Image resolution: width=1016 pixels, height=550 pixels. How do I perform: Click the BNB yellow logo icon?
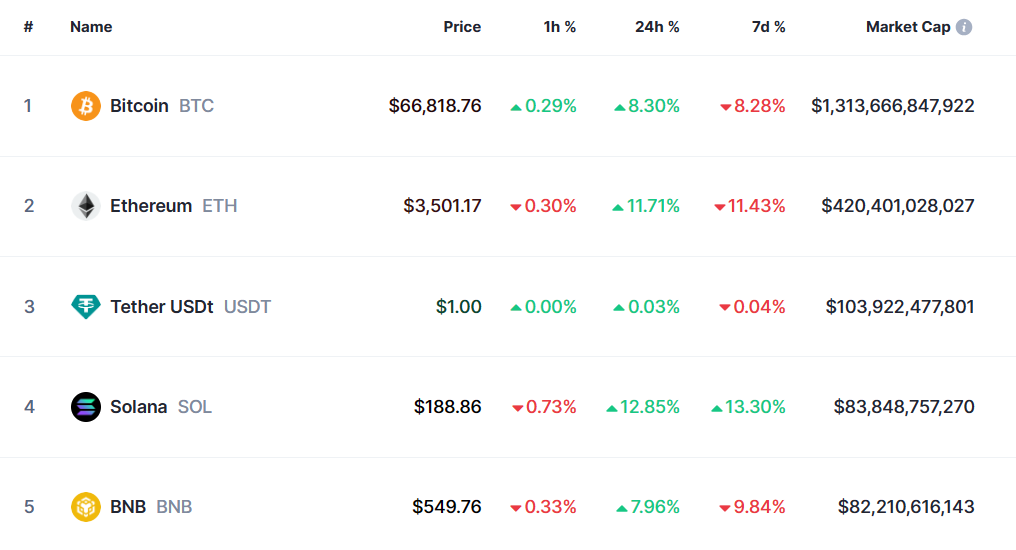[x=86, y=507]
